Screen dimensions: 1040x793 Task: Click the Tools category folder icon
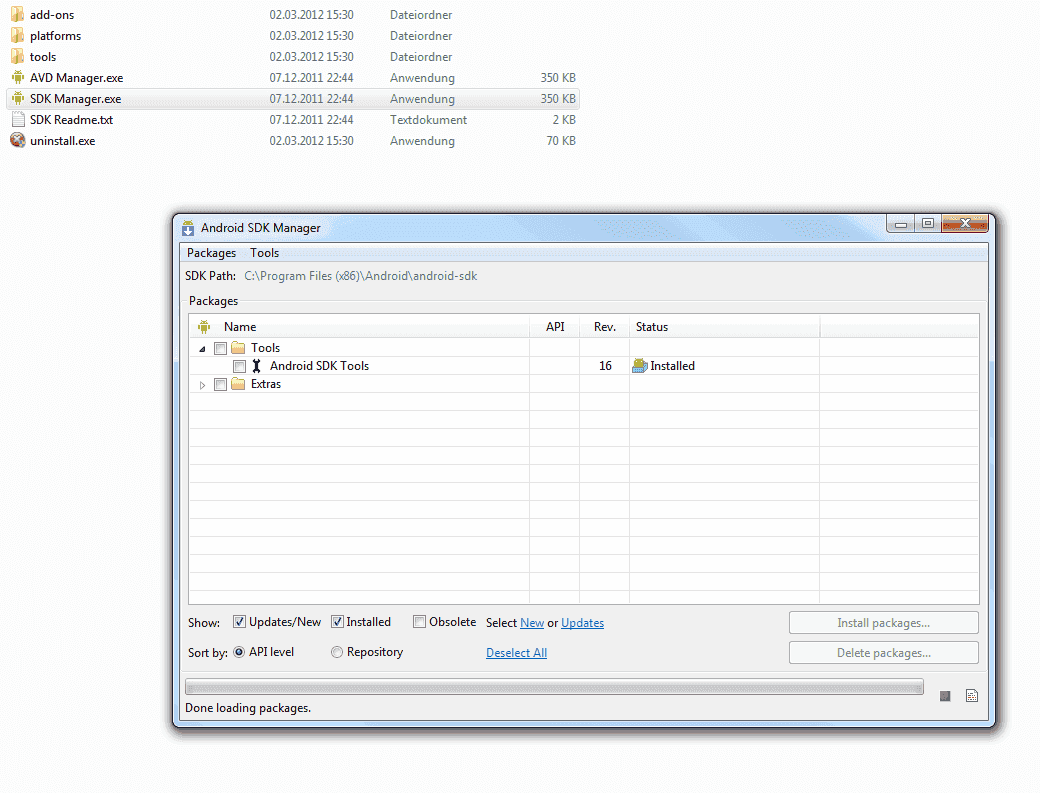238,348
